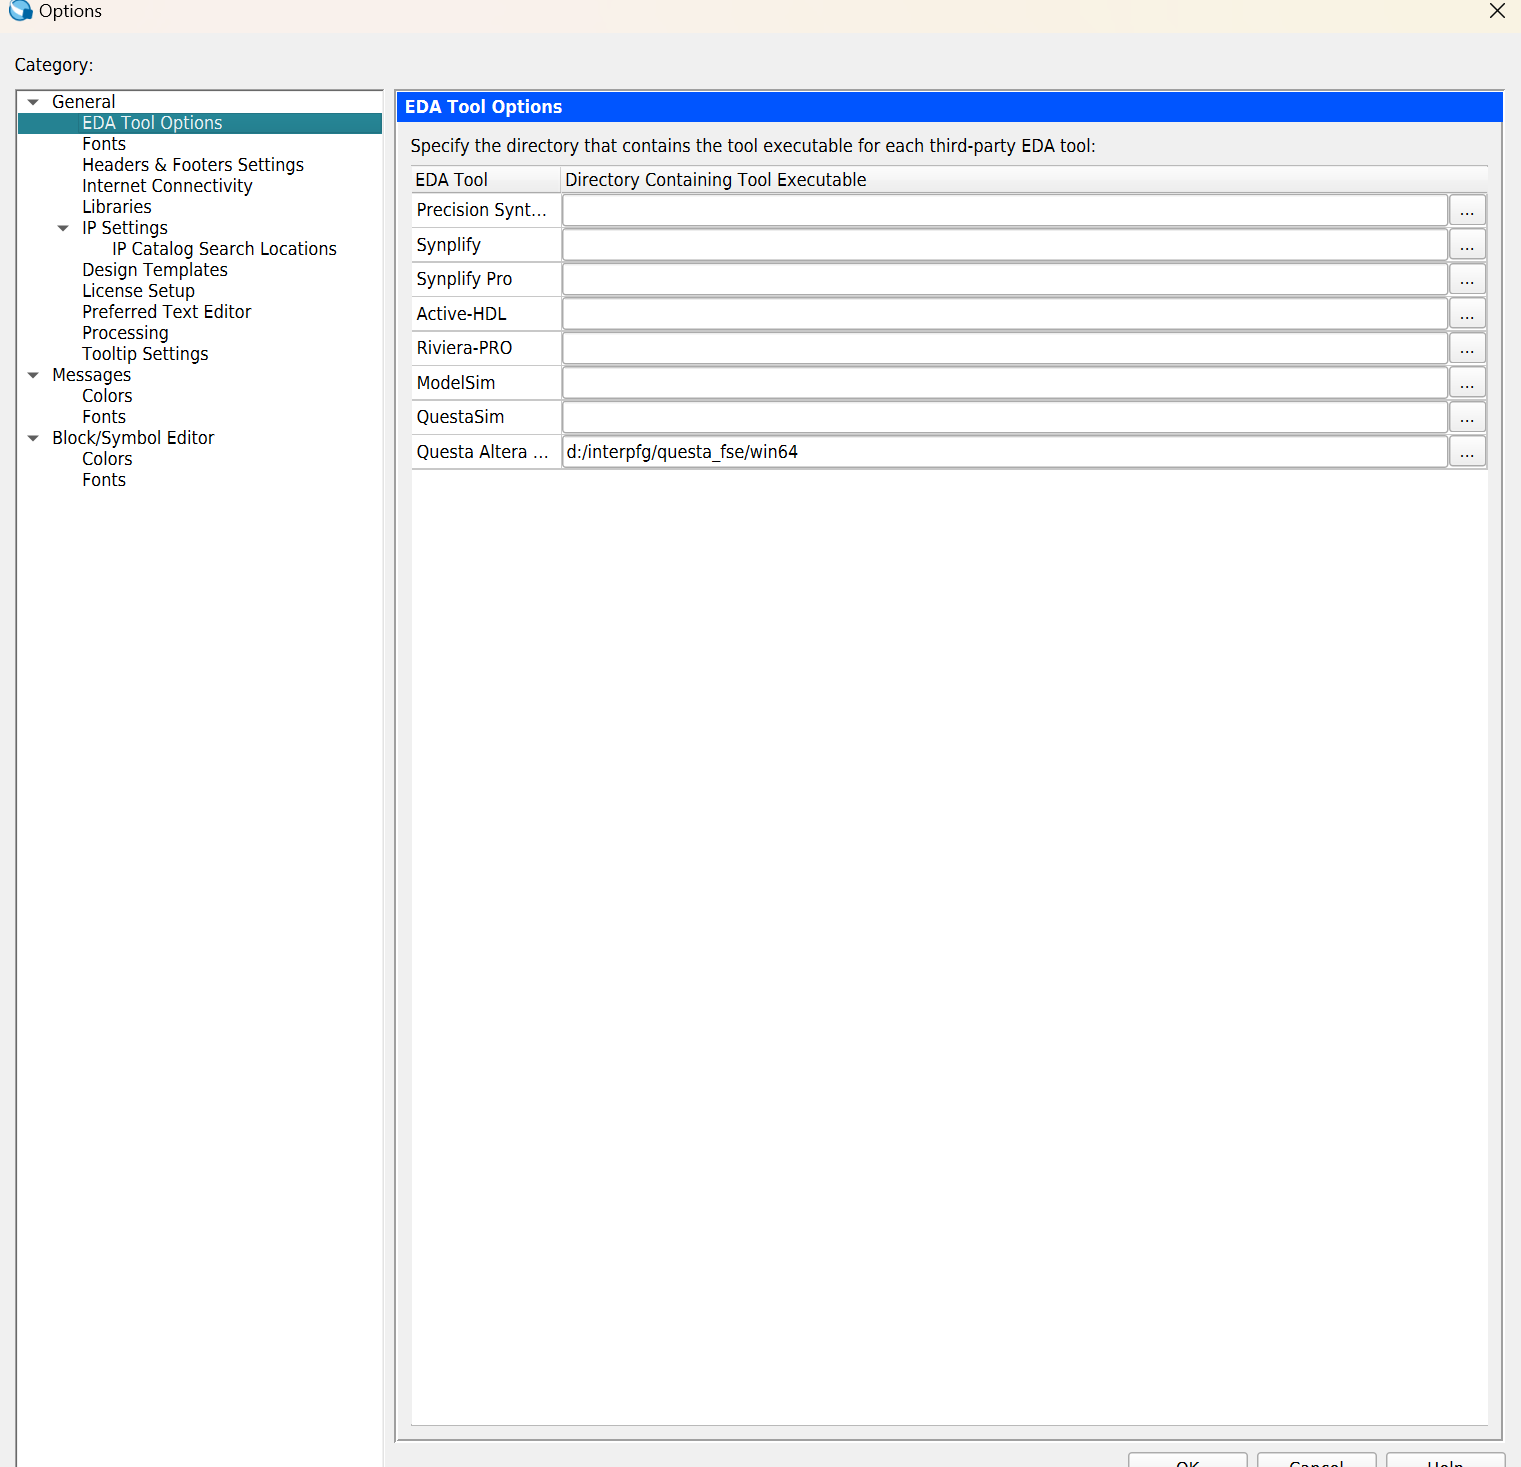Viewport: 1521px width, 1467px height.
Task: Collapse the Block/Symbol Editor arrow
Action: coord(33,438)
